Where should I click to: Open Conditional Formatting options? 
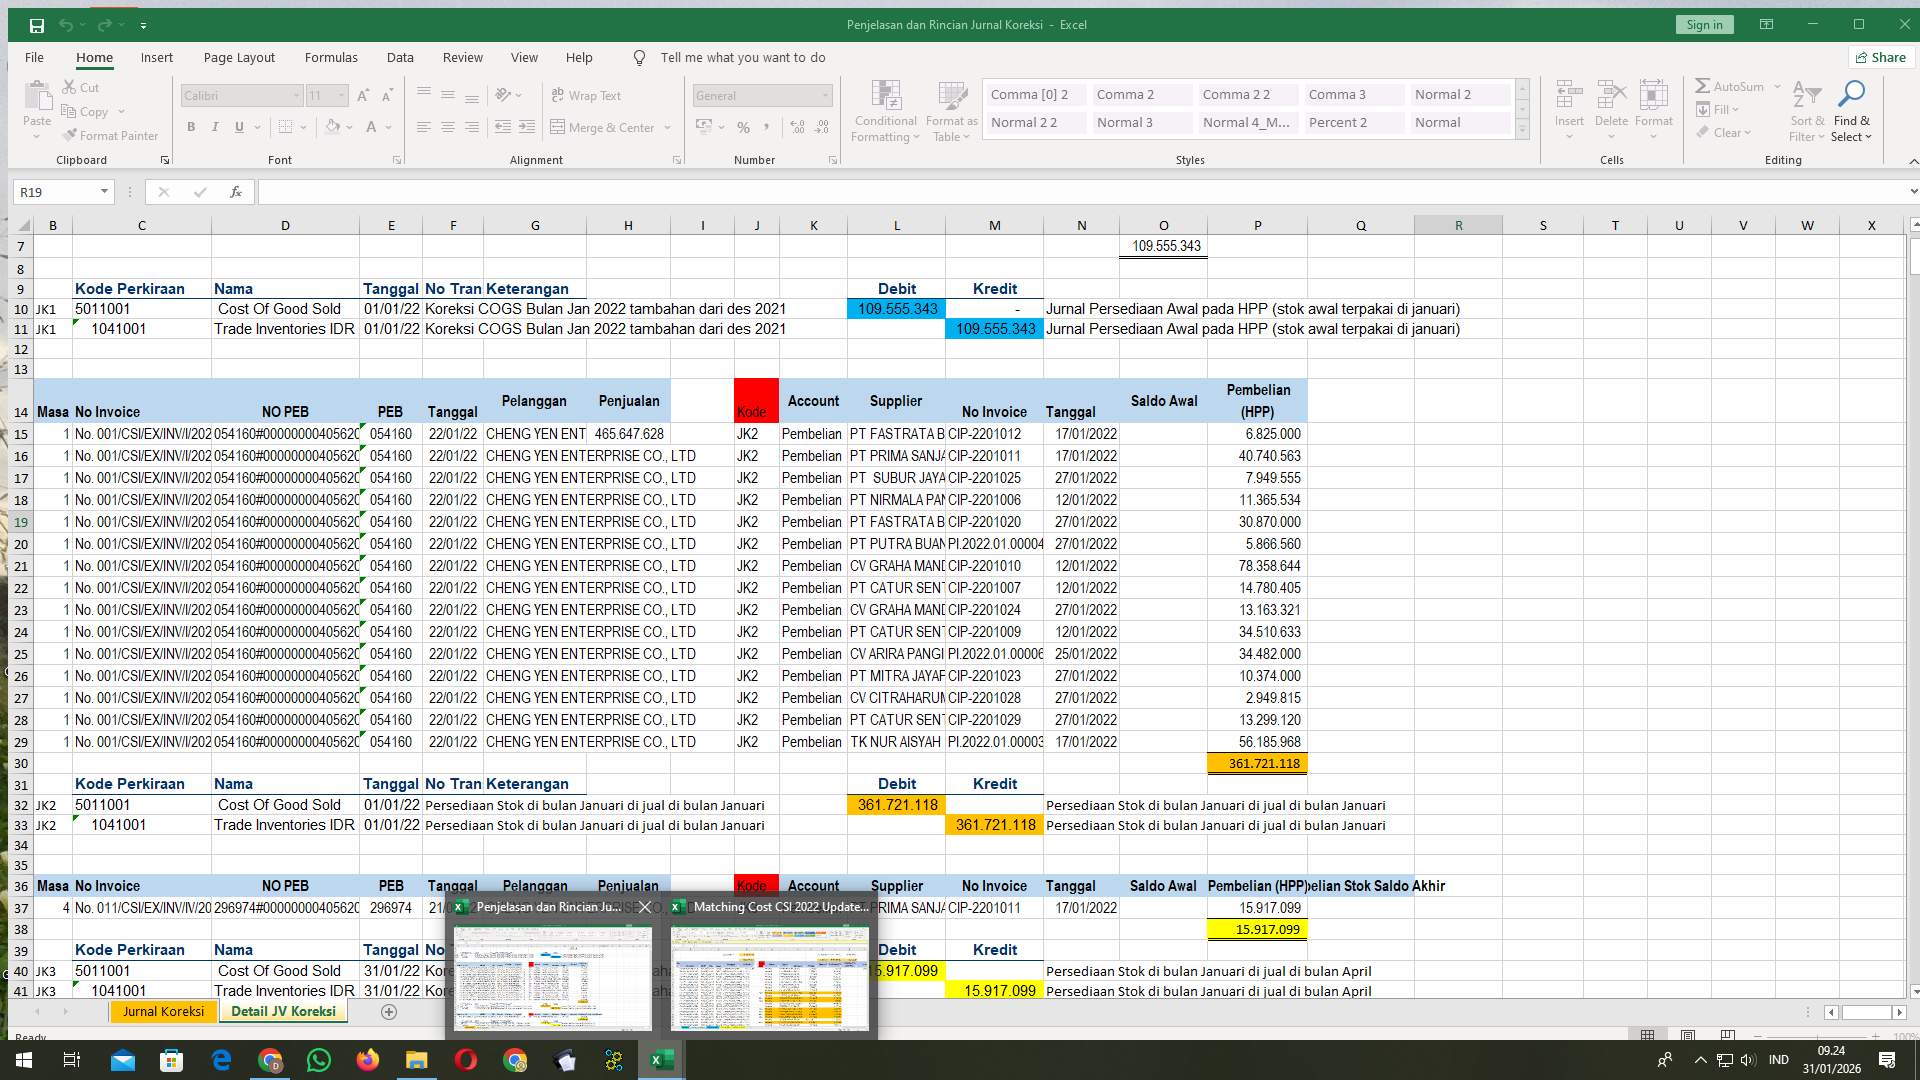pos(886,110)
